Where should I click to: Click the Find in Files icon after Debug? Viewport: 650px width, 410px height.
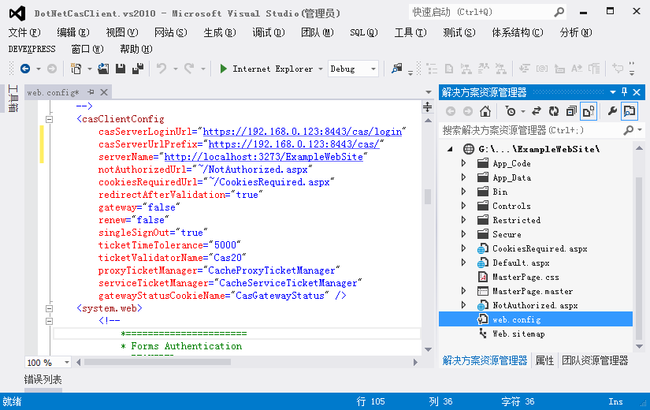point(397,68)
